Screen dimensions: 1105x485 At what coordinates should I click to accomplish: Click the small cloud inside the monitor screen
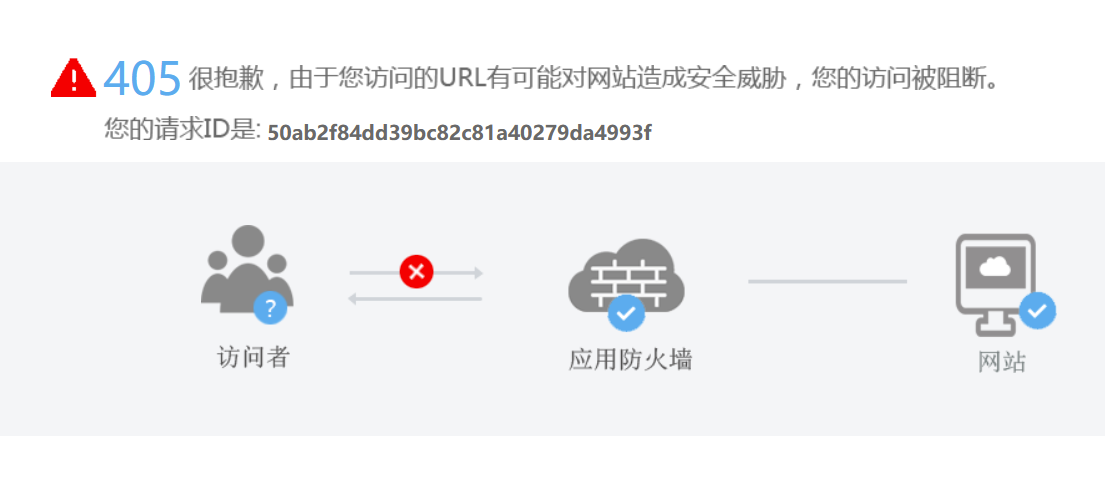995,266
